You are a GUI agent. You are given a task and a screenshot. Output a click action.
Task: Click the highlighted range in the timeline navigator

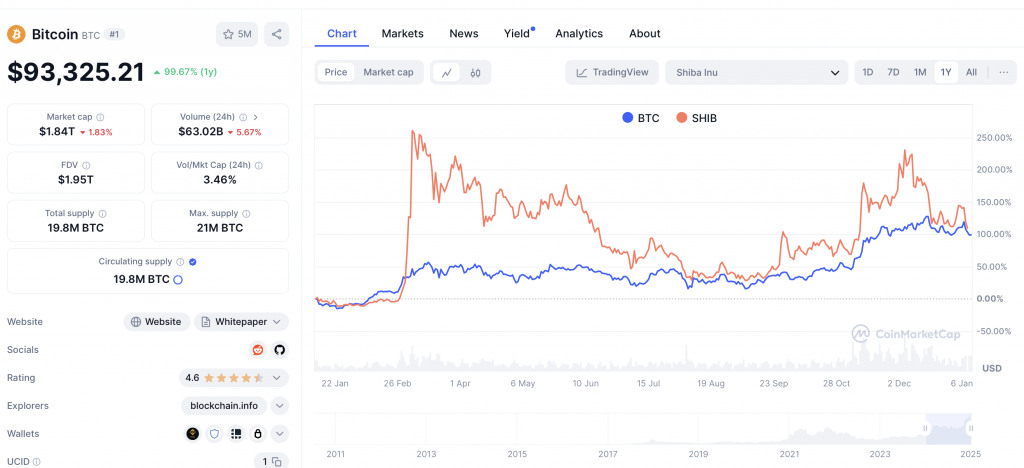948,428
